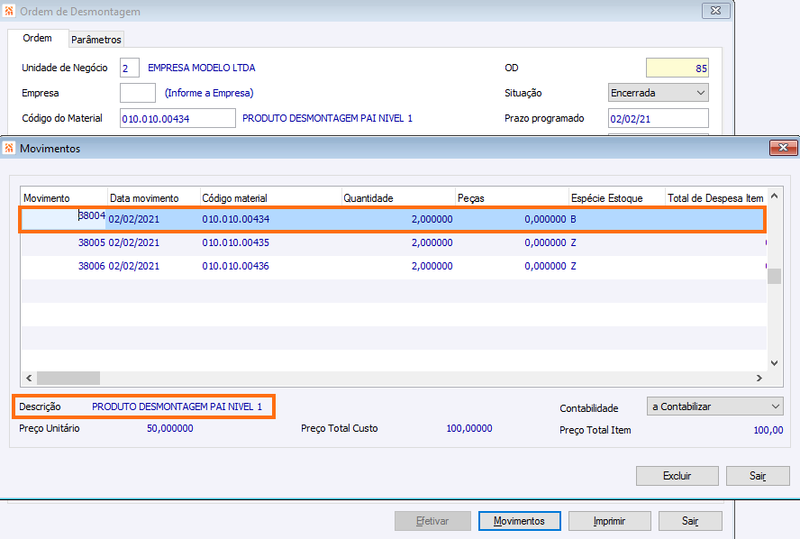Open the Situação dropdown
Screen dimensions: 800x539
pos(657,93)
